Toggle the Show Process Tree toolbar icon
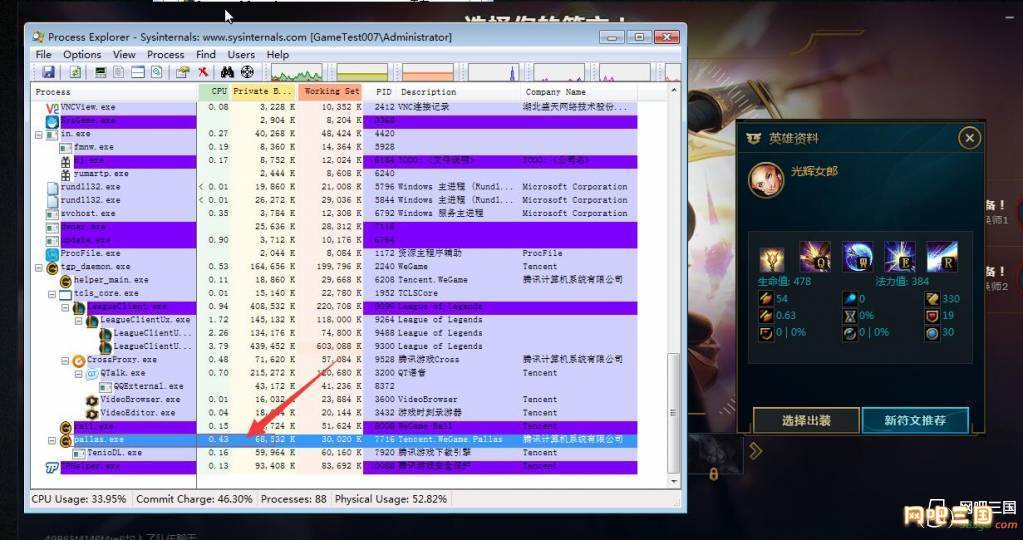This screenshot has height=540, width=1023. coord(119,72)
